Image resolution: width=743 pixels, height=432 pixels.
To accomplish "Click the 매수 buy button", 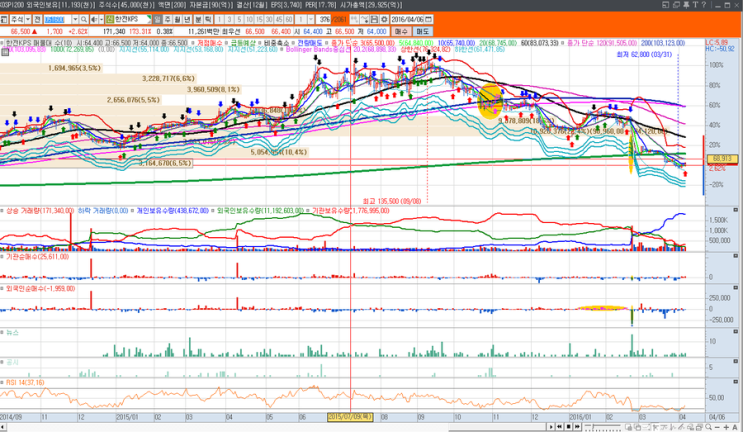I will click(x=401, y=31).
